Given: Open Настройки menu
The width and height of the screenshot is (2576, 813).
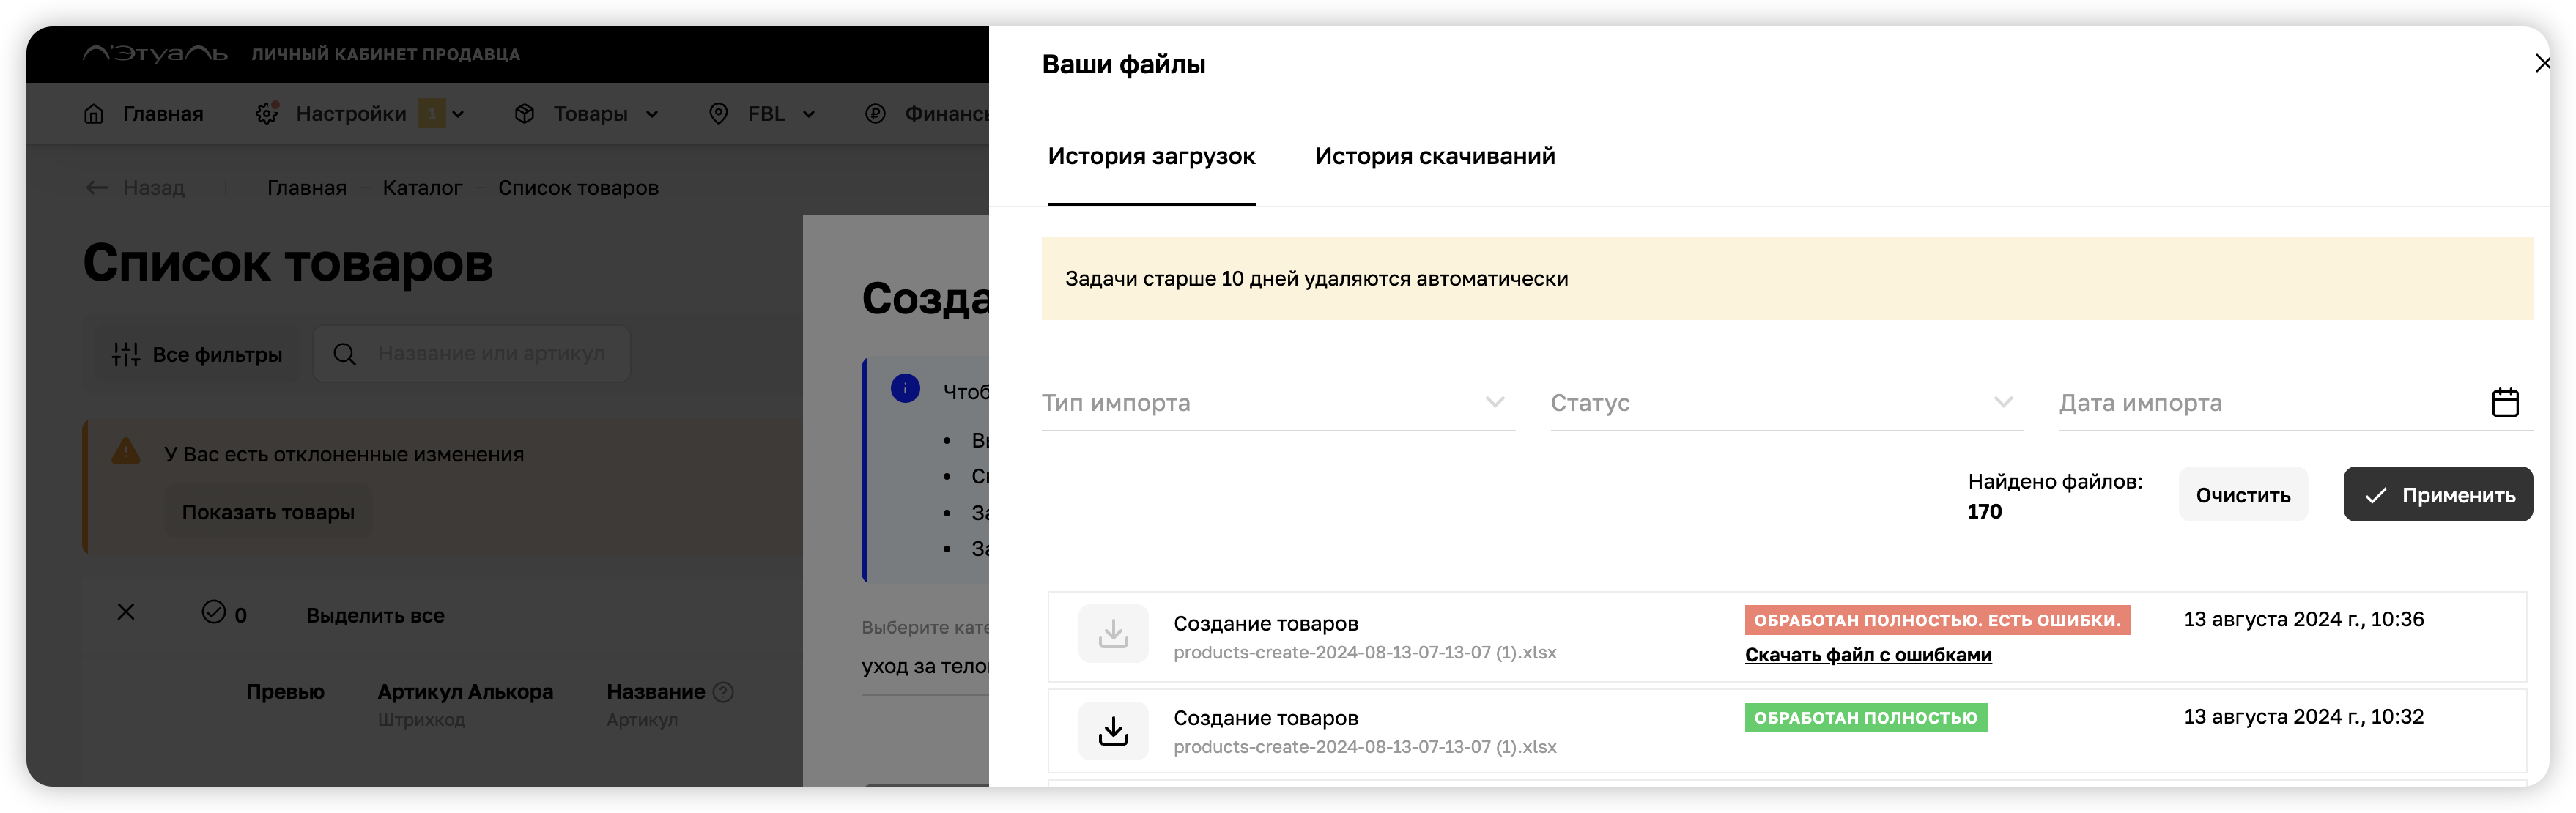Looking at the screenshot, I should [351, 114].
